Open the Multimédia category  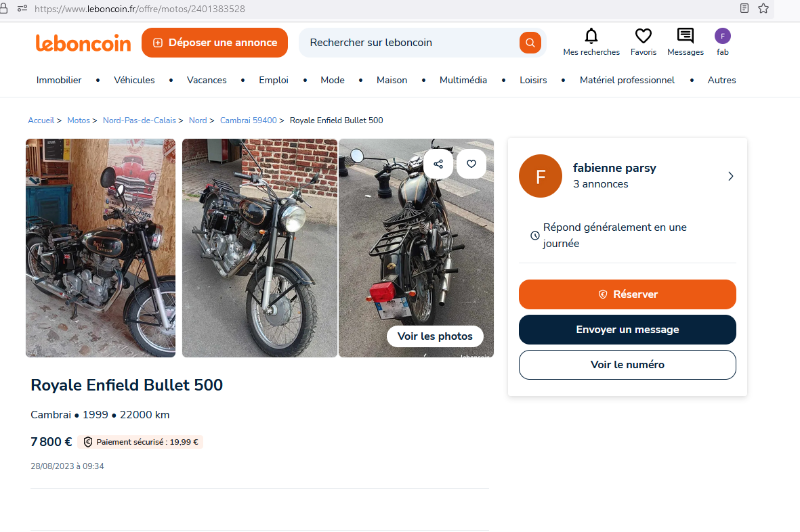click(463, 80)
